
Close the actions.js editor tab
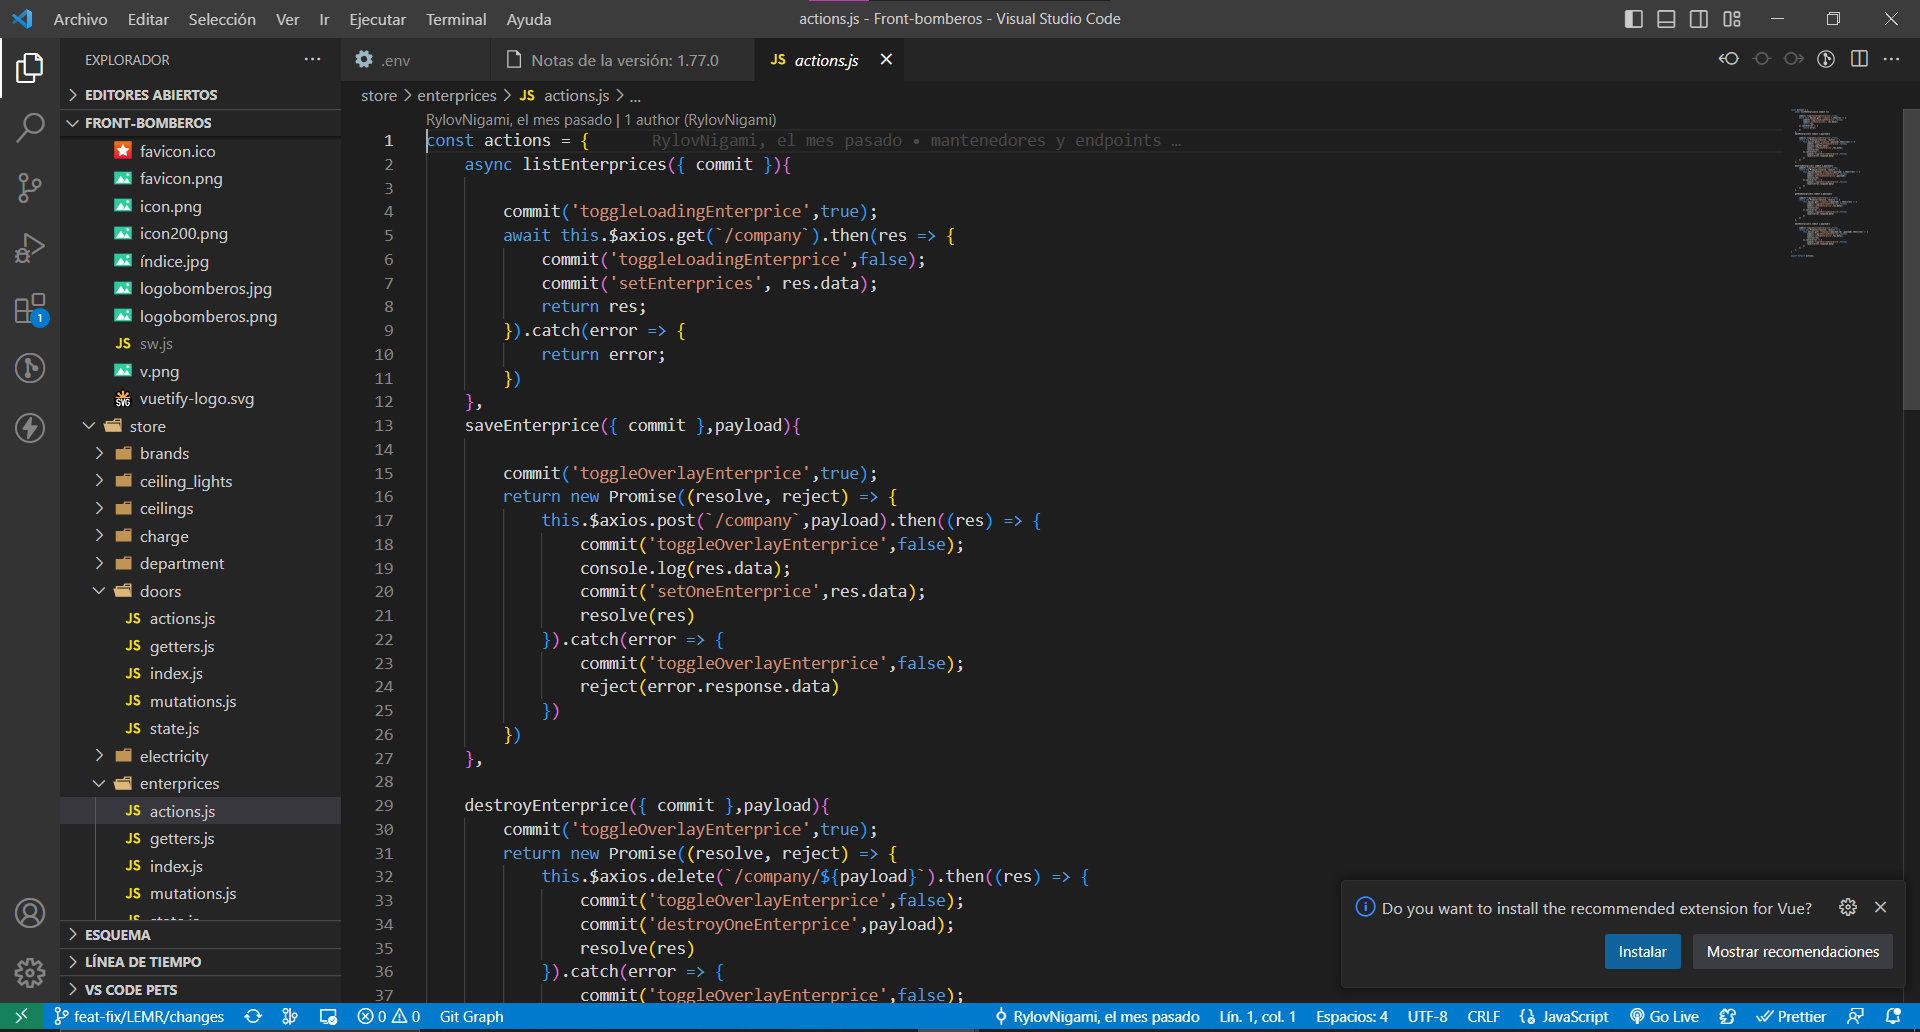click(886, 60)
